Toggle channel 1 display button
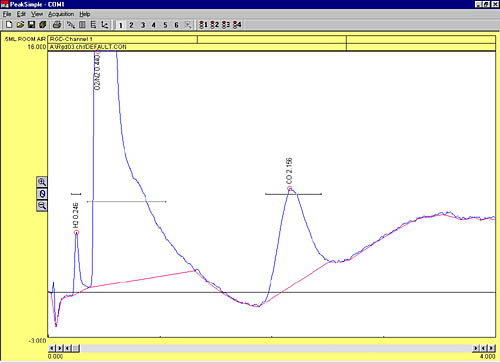 click(x=121, y=25)
